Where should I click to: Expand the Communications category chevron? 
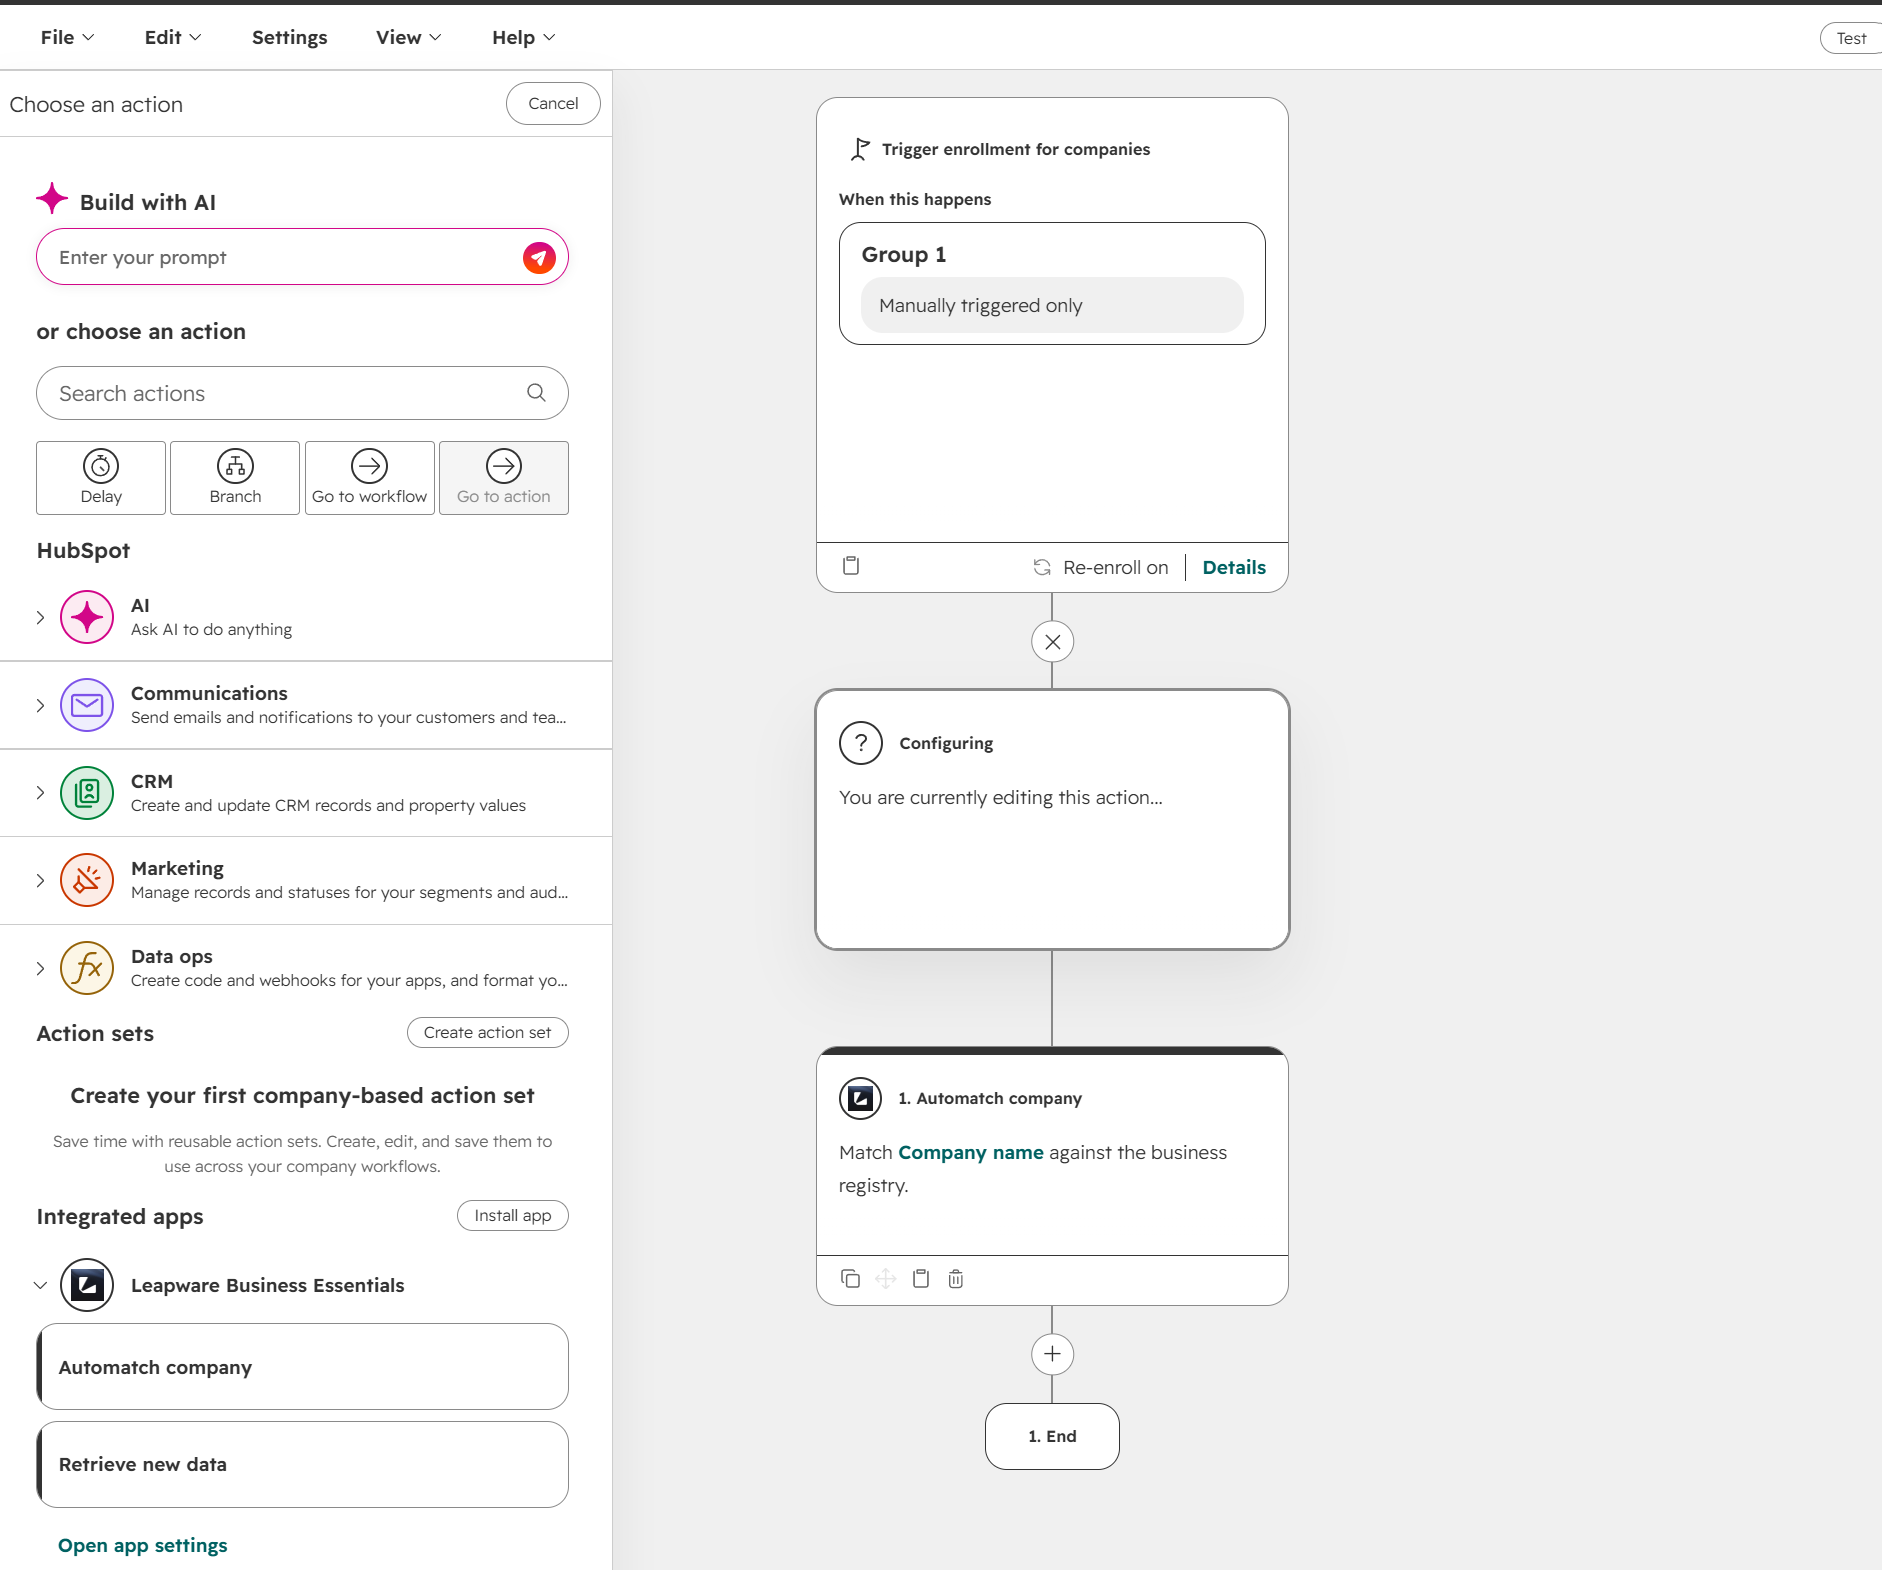pyautogui.click(x=40, y=705)
